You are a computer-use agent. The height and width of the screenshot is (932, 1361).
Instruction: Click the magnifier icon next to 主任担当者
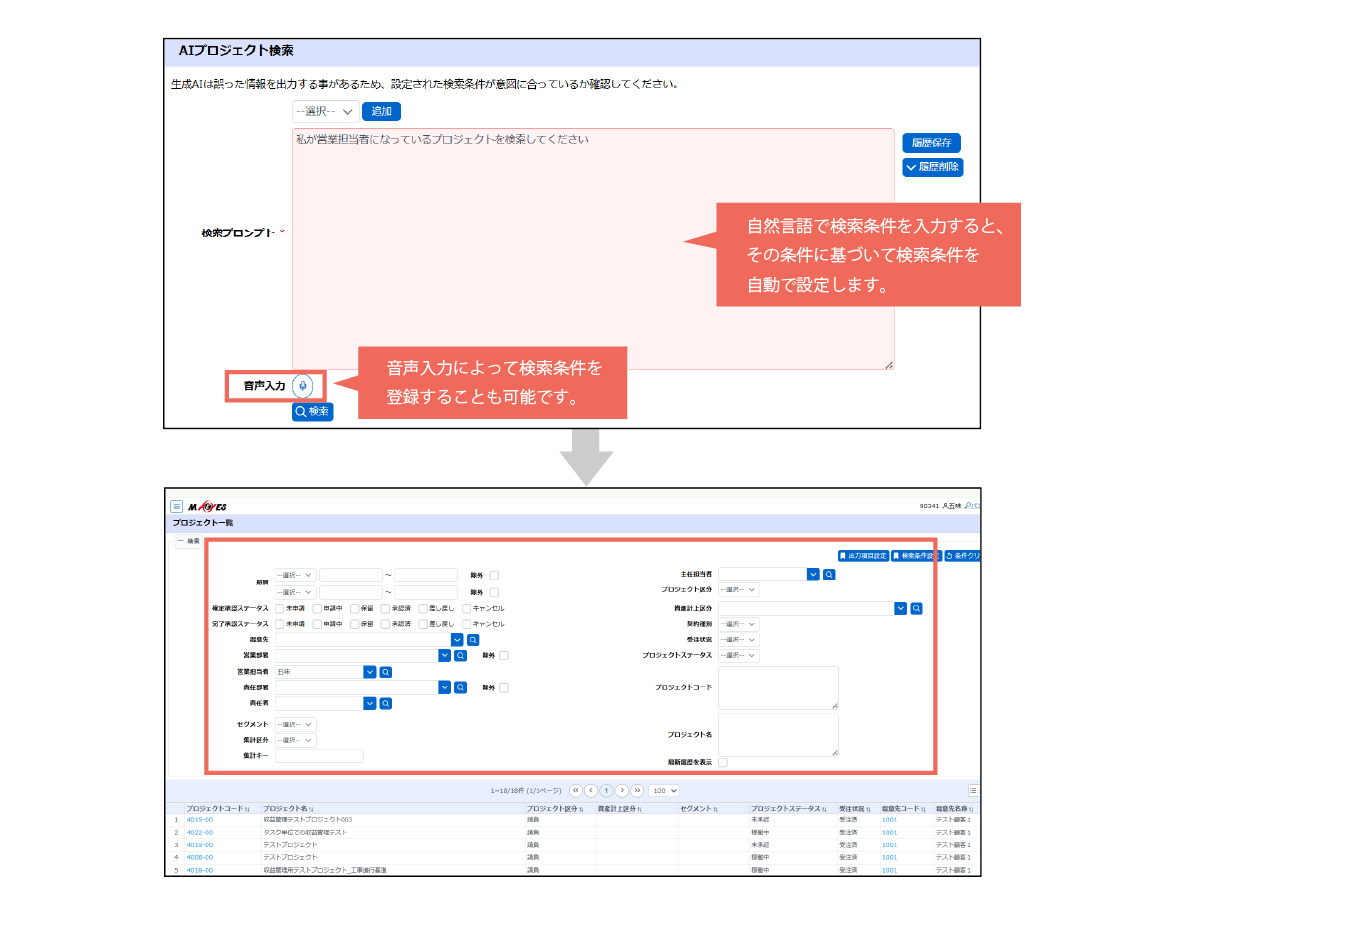pos(829,575)
